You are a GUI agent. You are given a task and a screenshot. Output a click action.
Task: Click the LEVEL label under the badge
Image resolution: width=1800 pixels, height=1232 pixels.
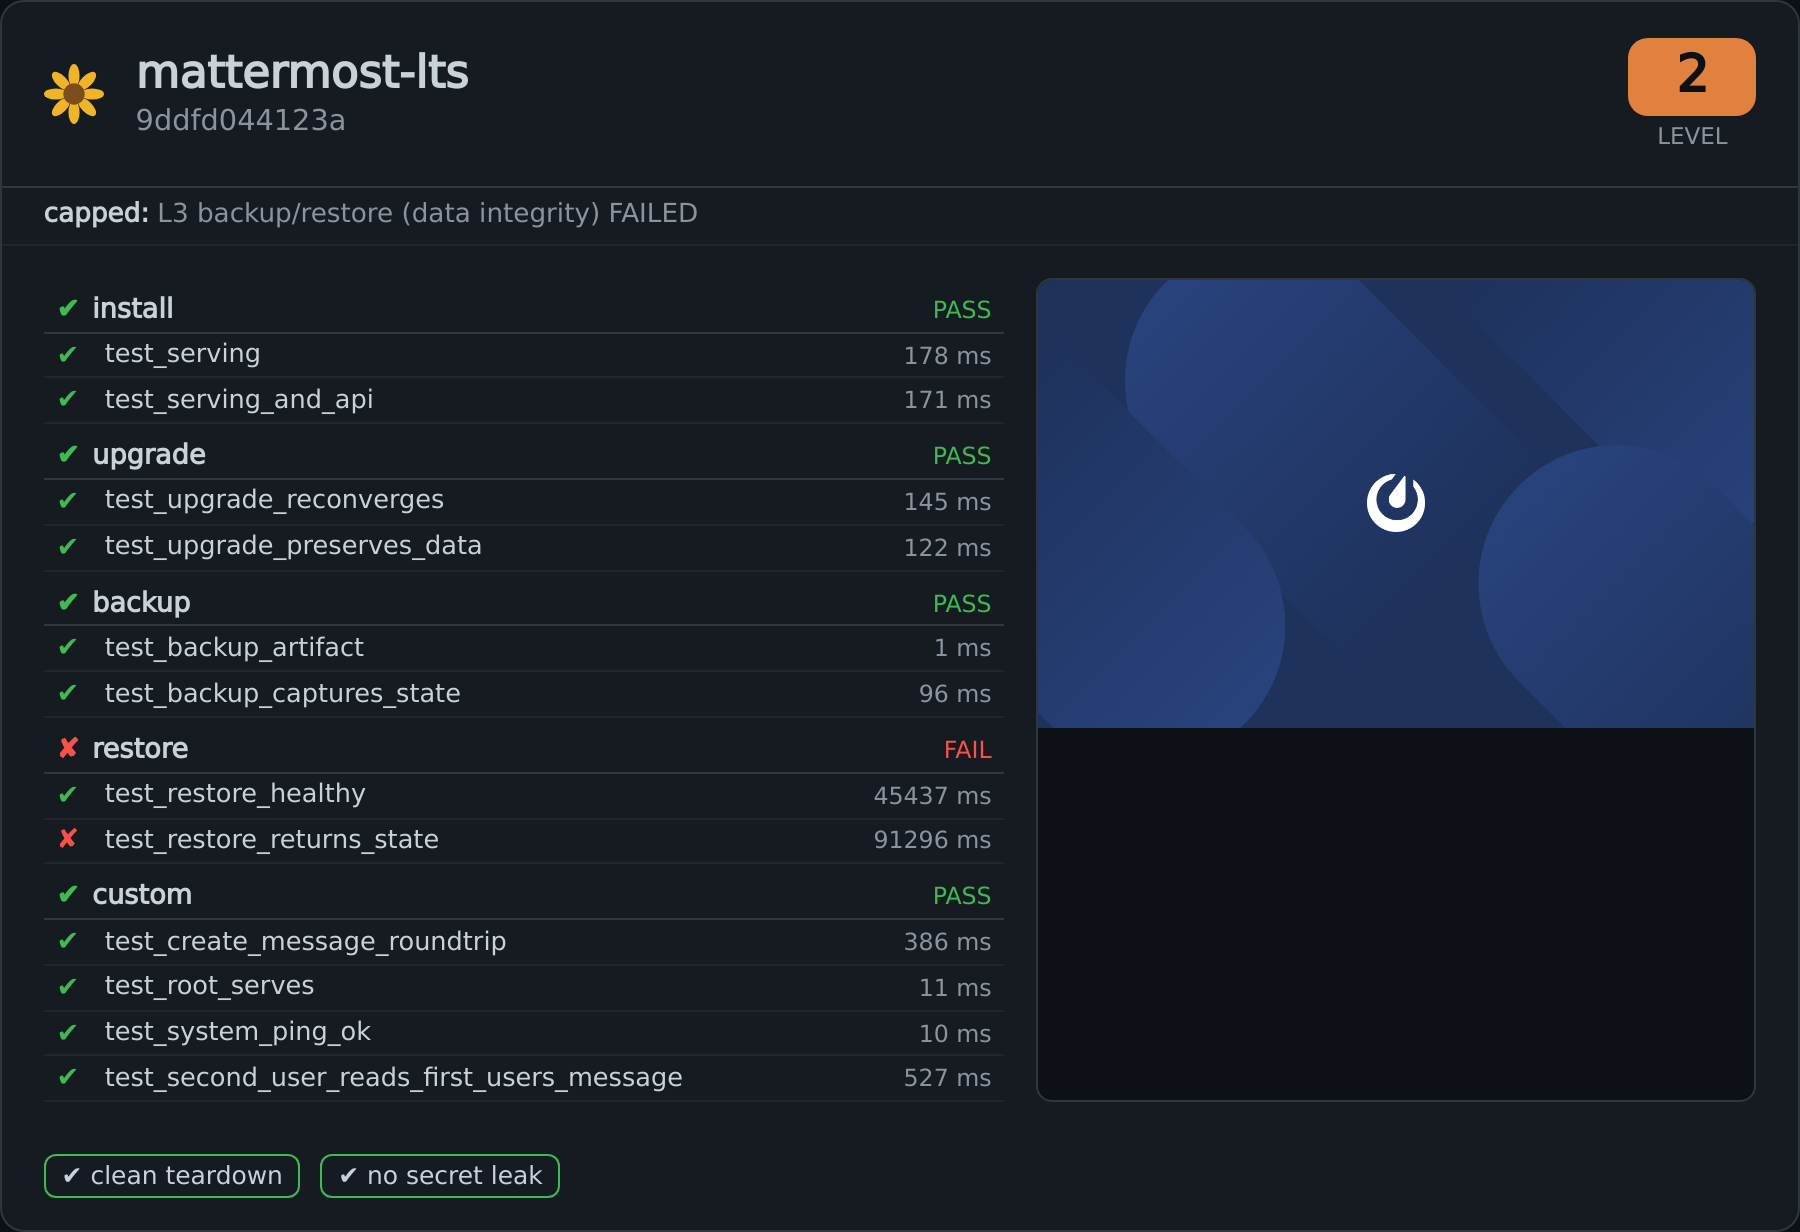(1692, 136)
